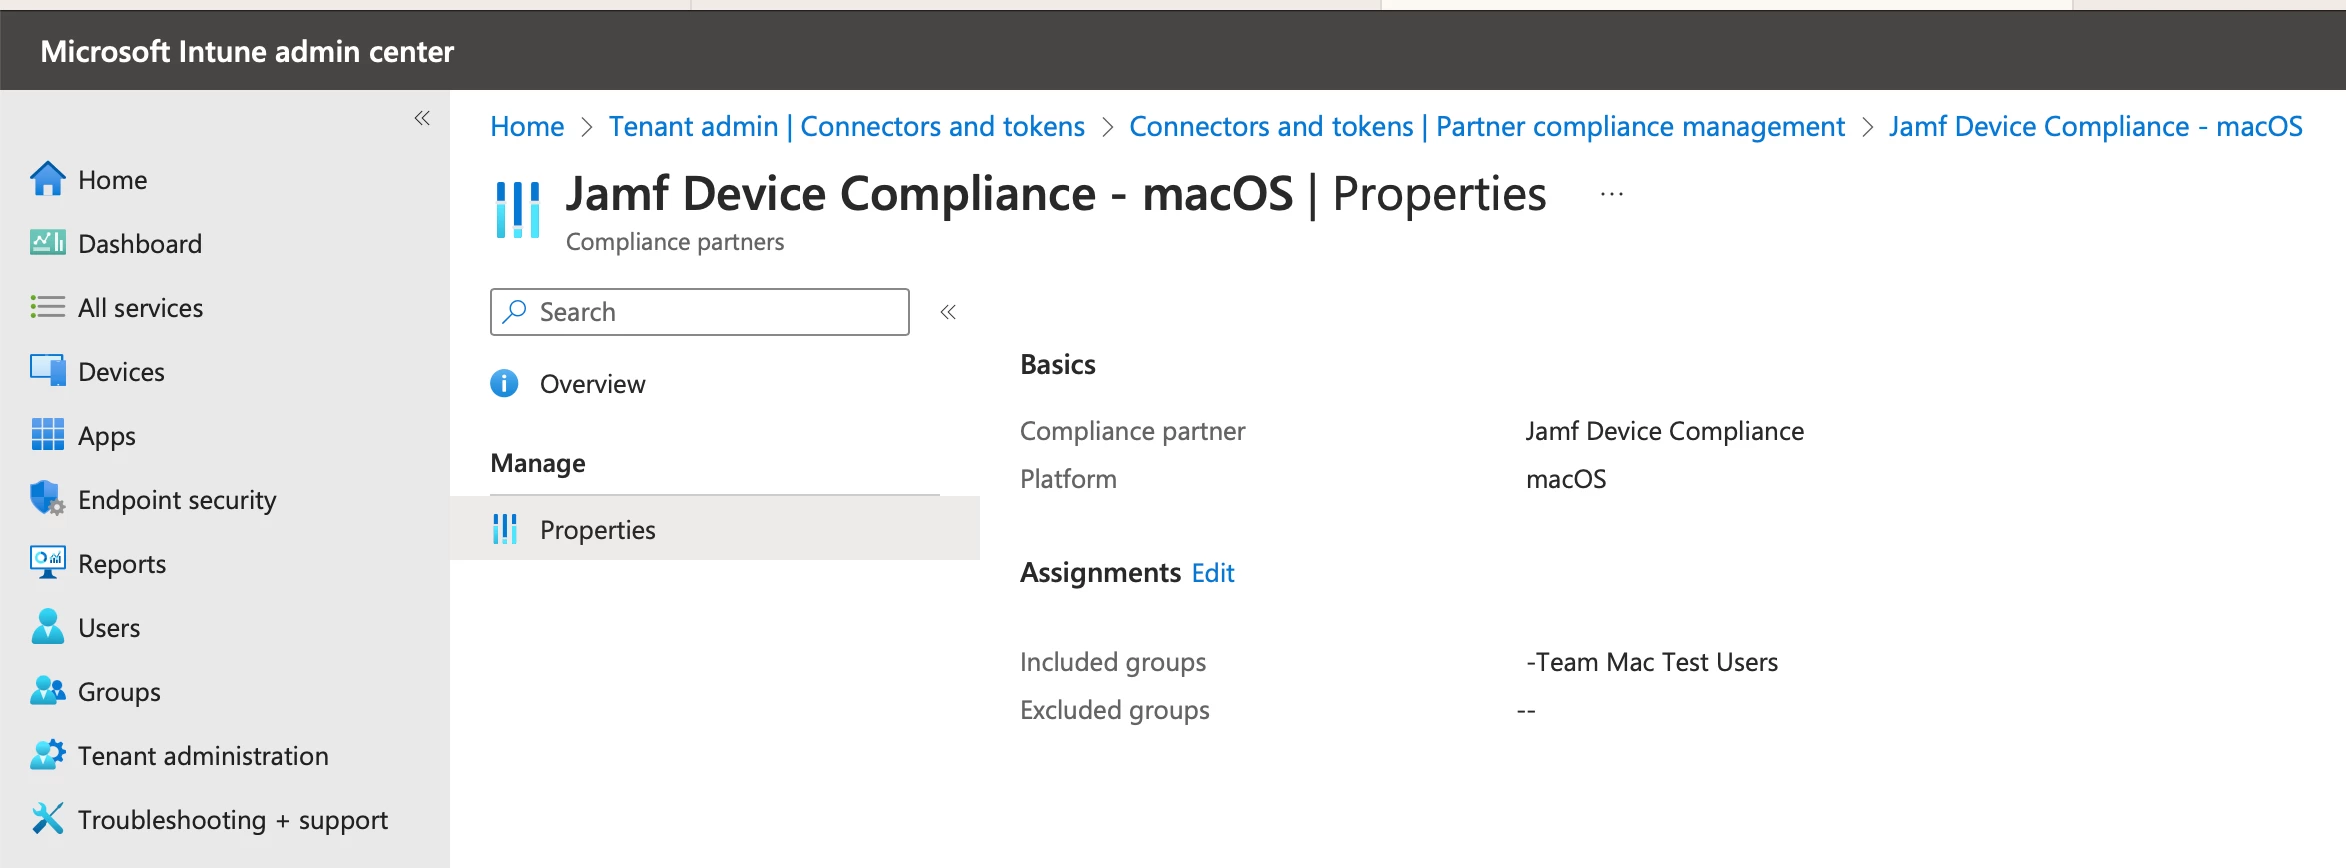Click the All services list icon
This screenshot has height=868, width=2346.
[48, 307]
